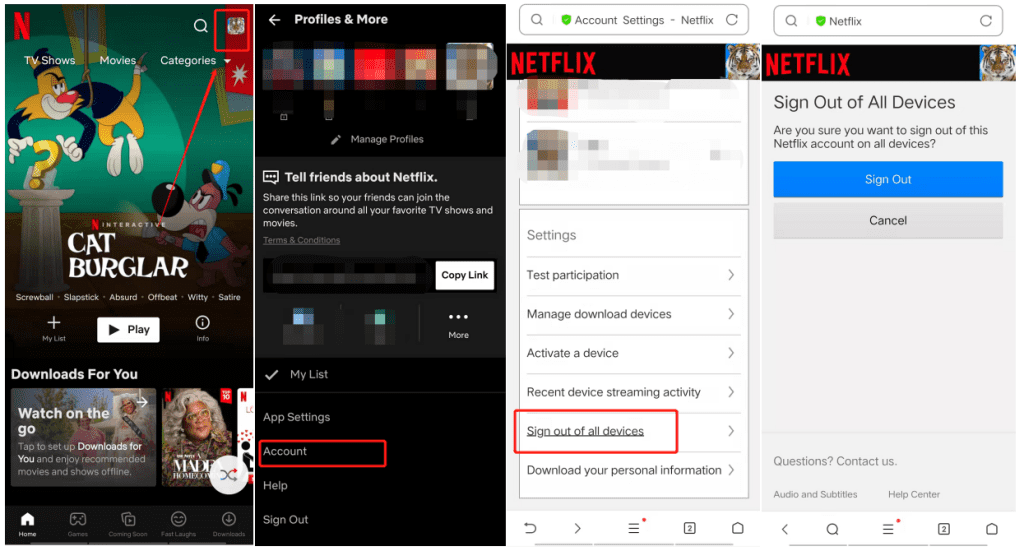Open tabs counter under sign-out page

coord(944,529)
